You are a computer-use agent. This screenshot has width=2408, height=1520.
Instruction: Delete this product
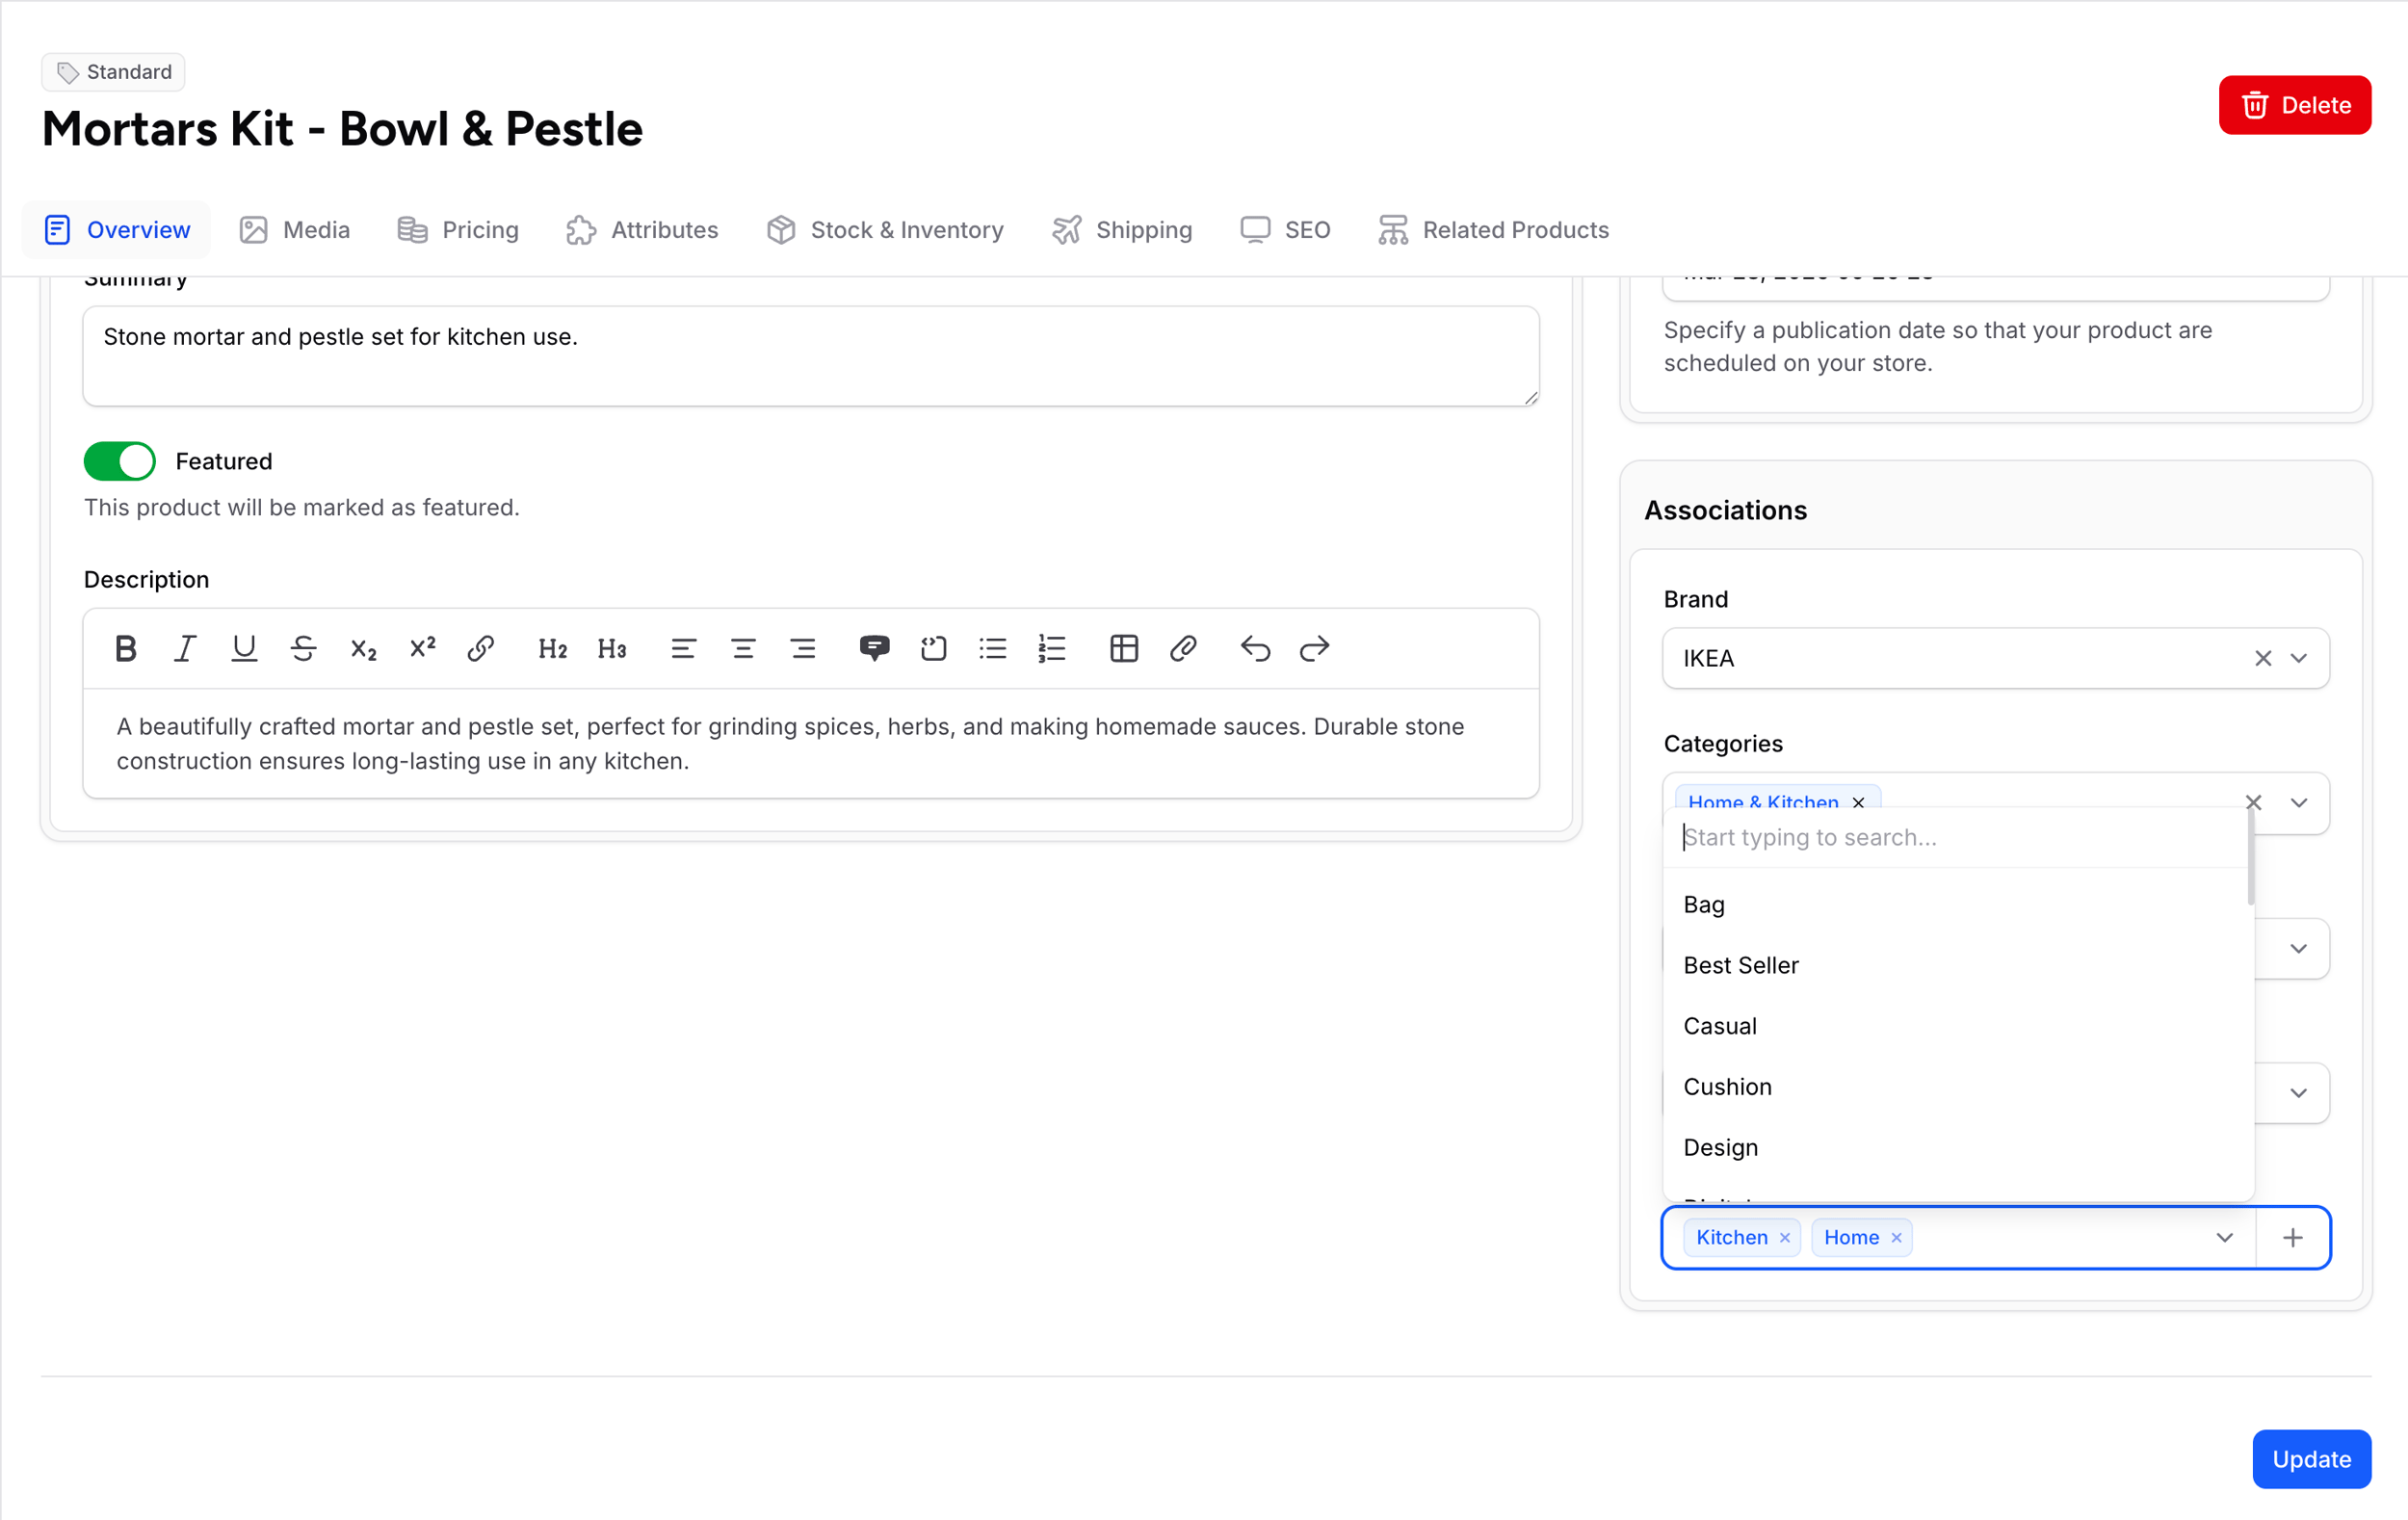[2294, 105]
